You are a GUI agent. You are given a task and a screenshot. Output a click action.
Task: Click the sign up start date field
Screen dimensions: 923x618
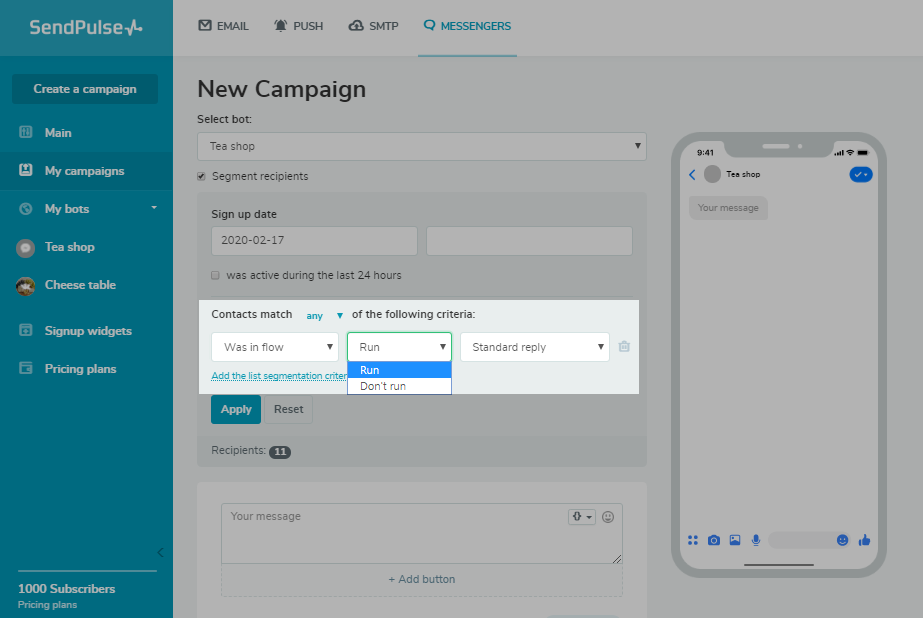click(314, 241)
